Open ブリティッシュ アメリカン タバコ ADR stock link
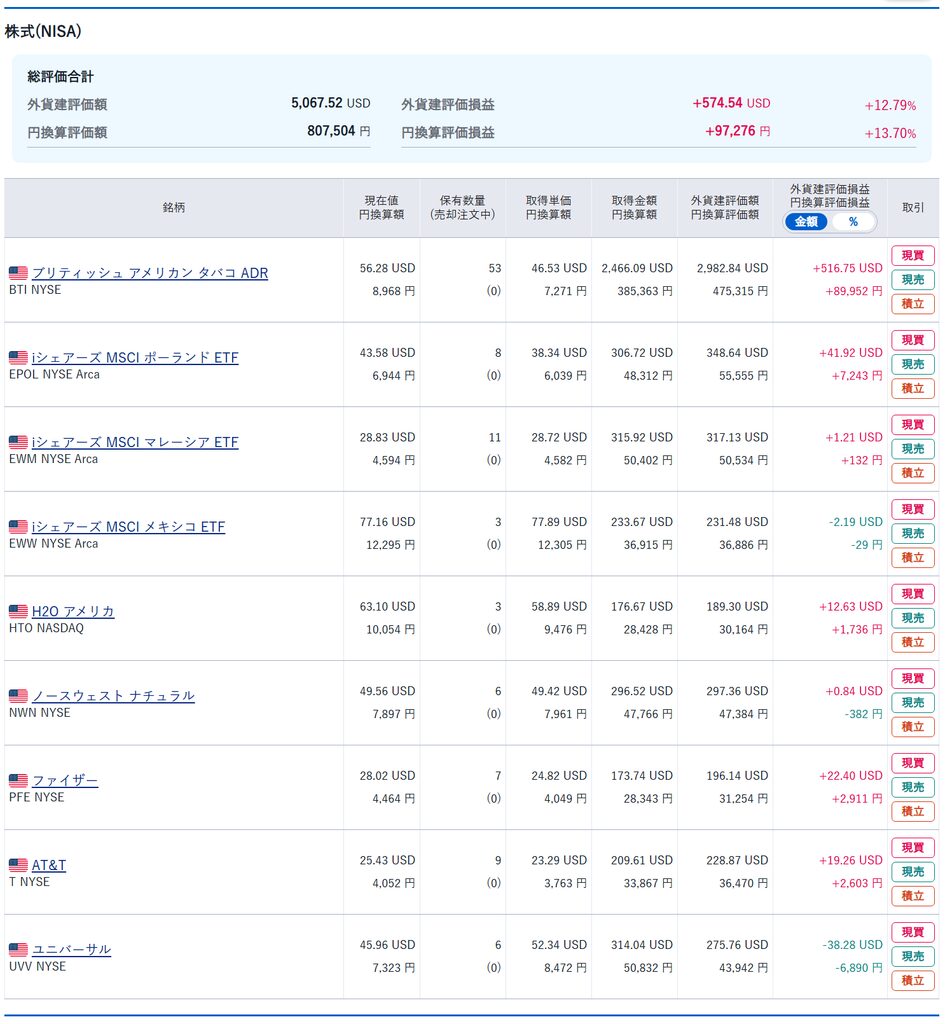950x1024 pixels. [x=150, y=273]
